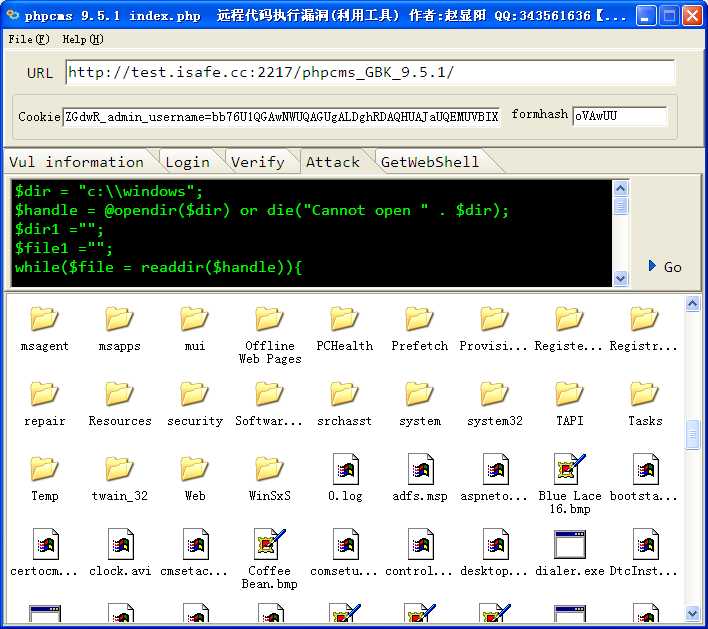This screenshot has height=629, width=708.
Task: Click into the URL input field
Action: [370, 72]
